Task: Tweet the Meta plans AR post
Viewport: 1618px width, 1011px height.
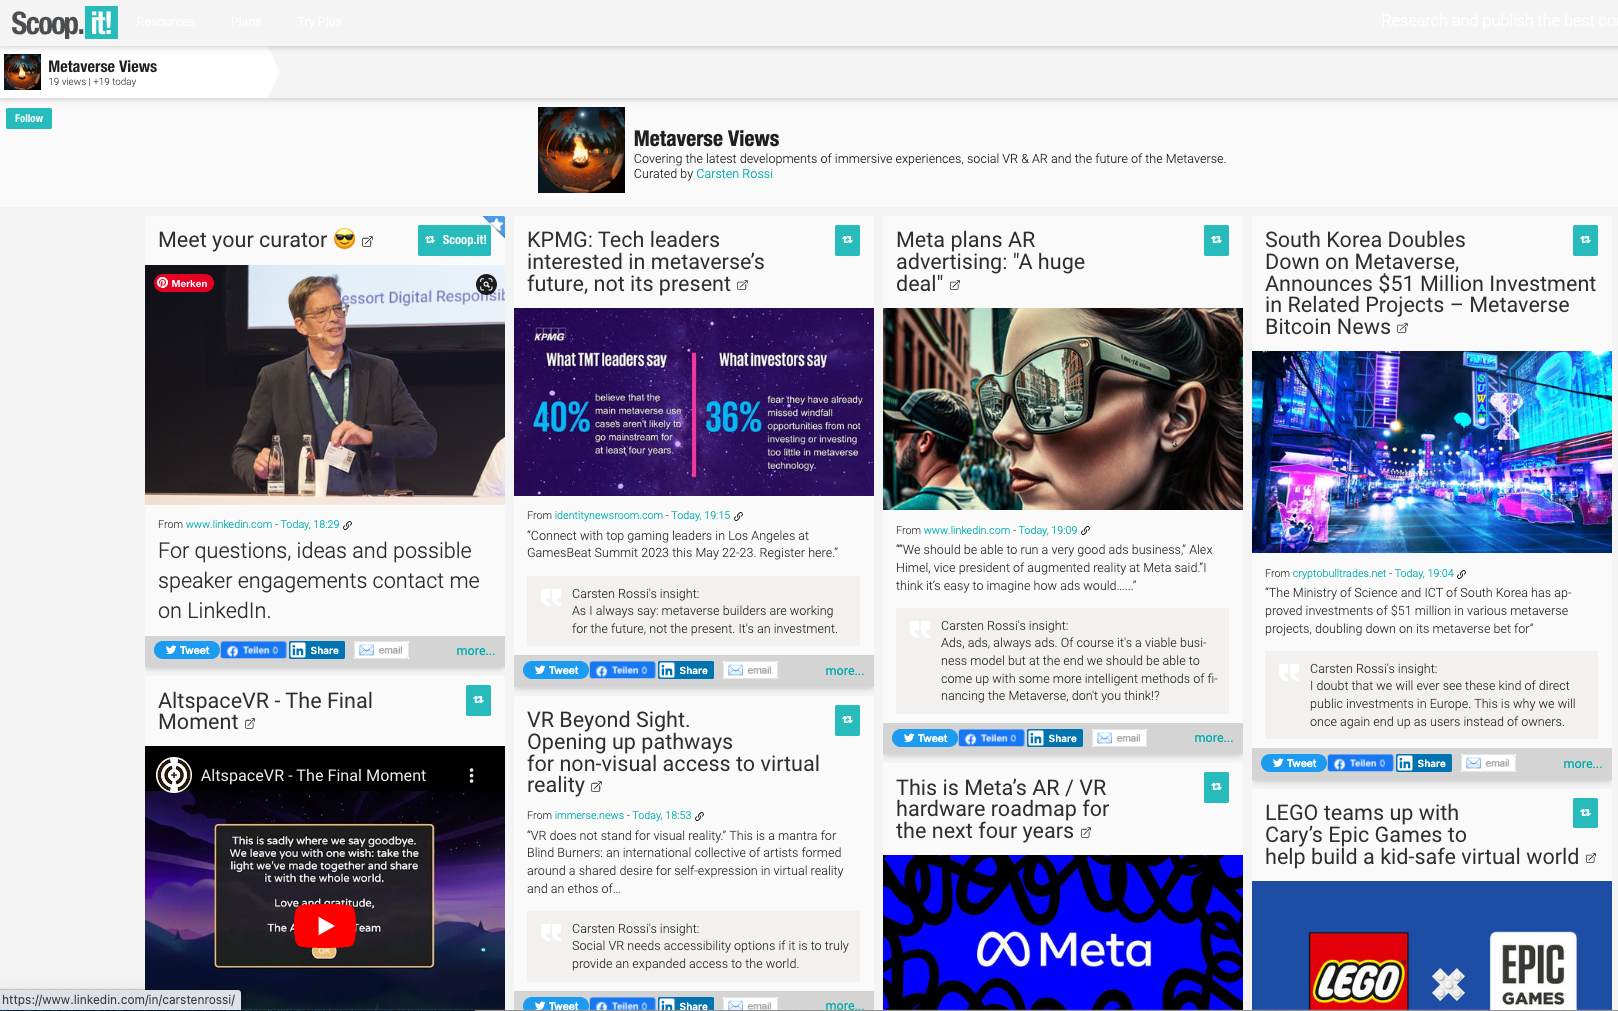Action: [925, 738]
